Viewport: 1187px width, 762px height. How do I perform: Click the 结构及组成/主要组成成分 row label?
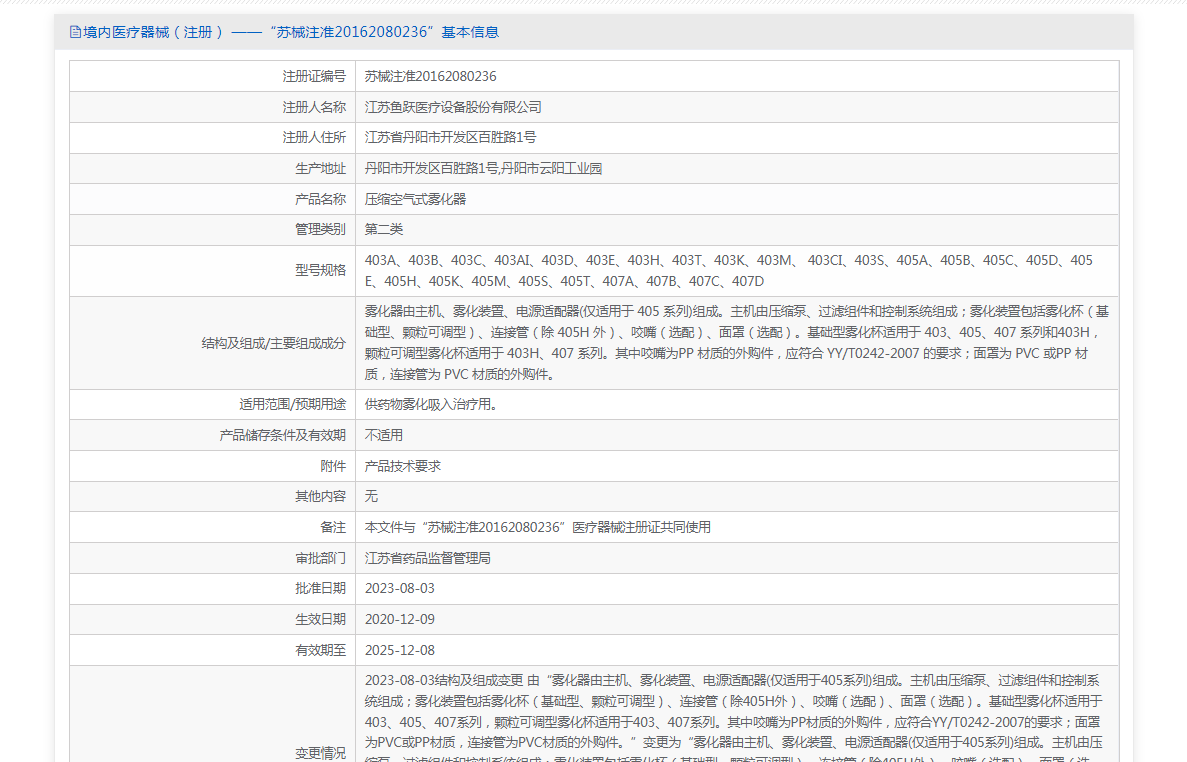[274, 343]
